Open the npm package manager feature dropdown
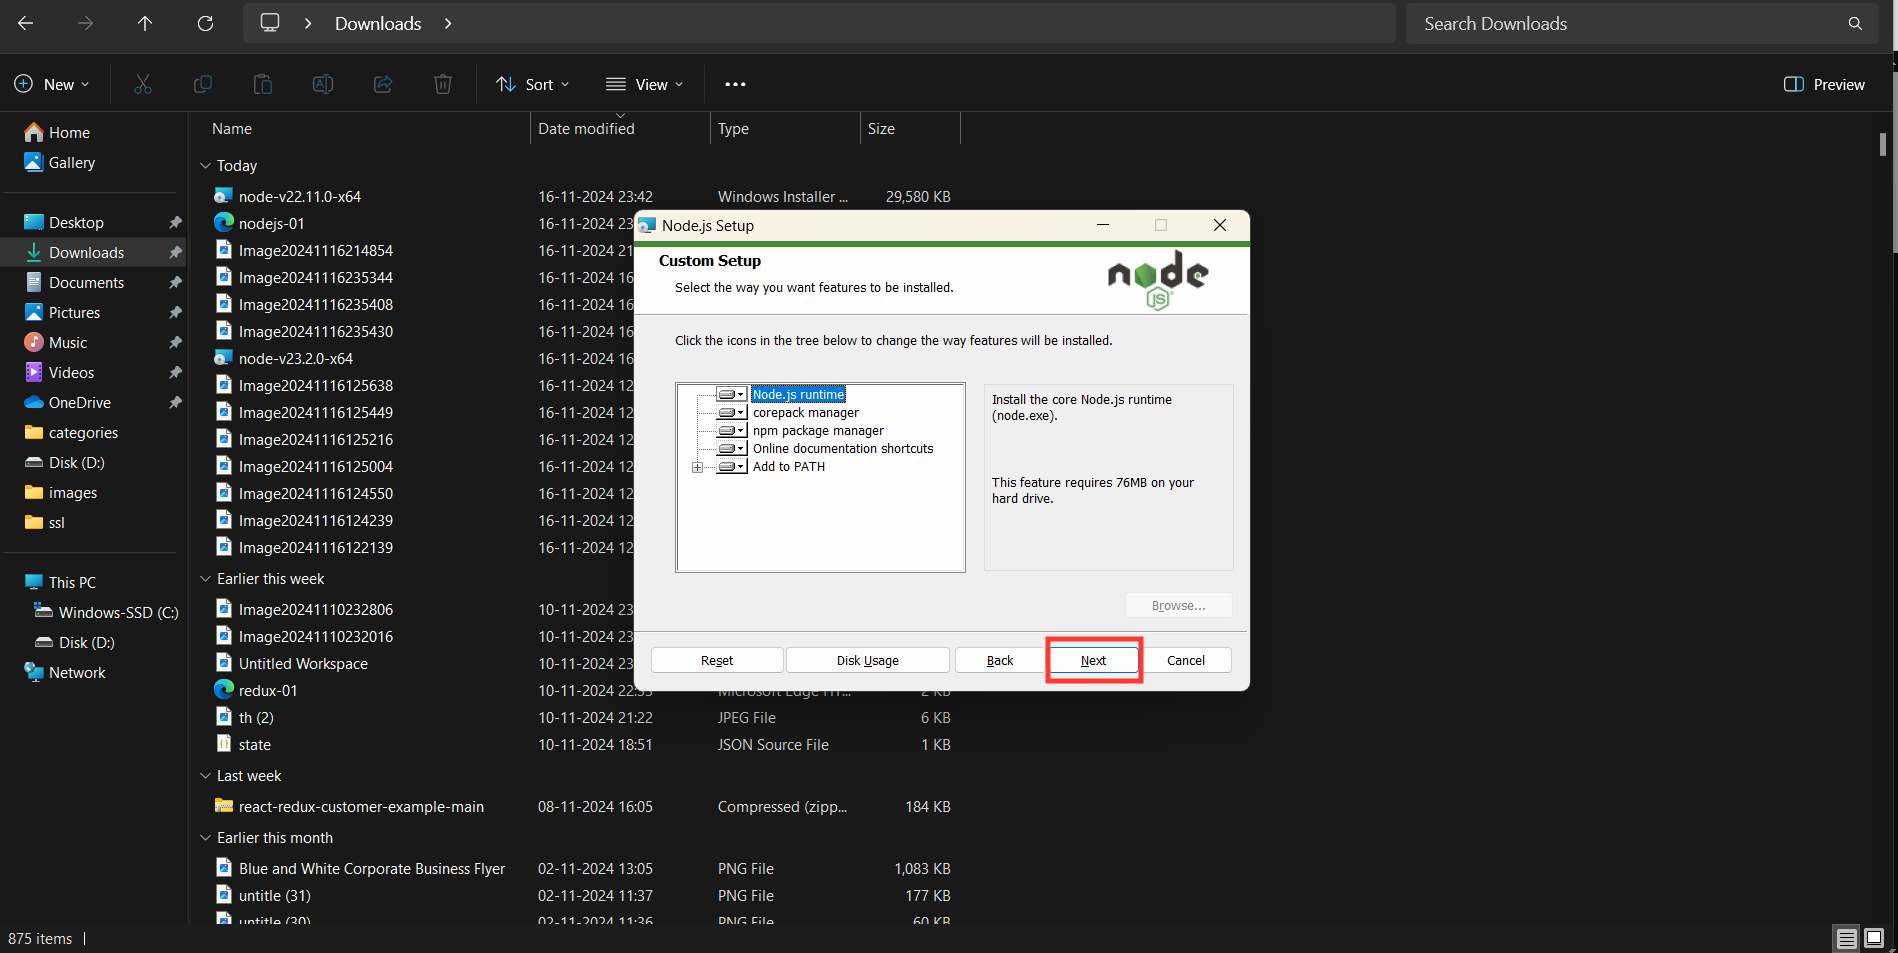 point(732,430)
